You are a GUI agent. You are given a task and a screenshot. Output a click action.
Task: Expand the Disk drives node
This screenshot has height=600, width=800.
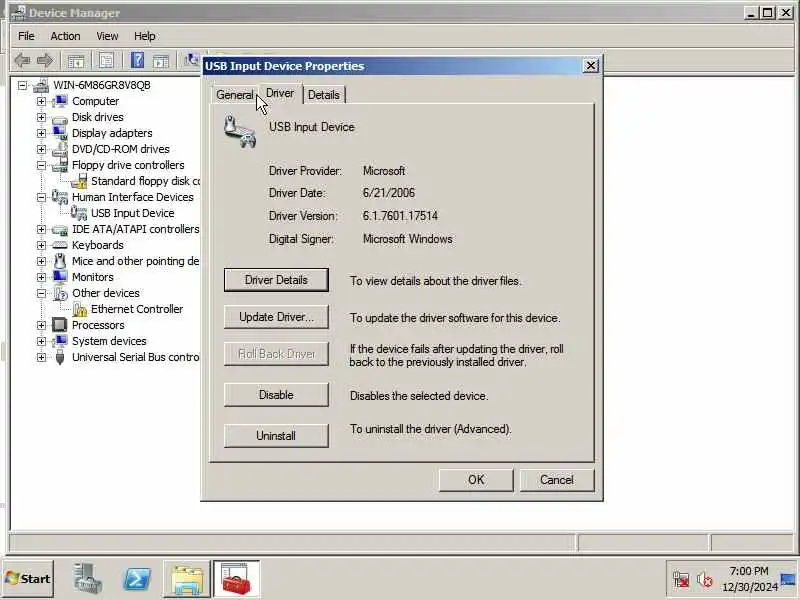(x=41, y=117)
